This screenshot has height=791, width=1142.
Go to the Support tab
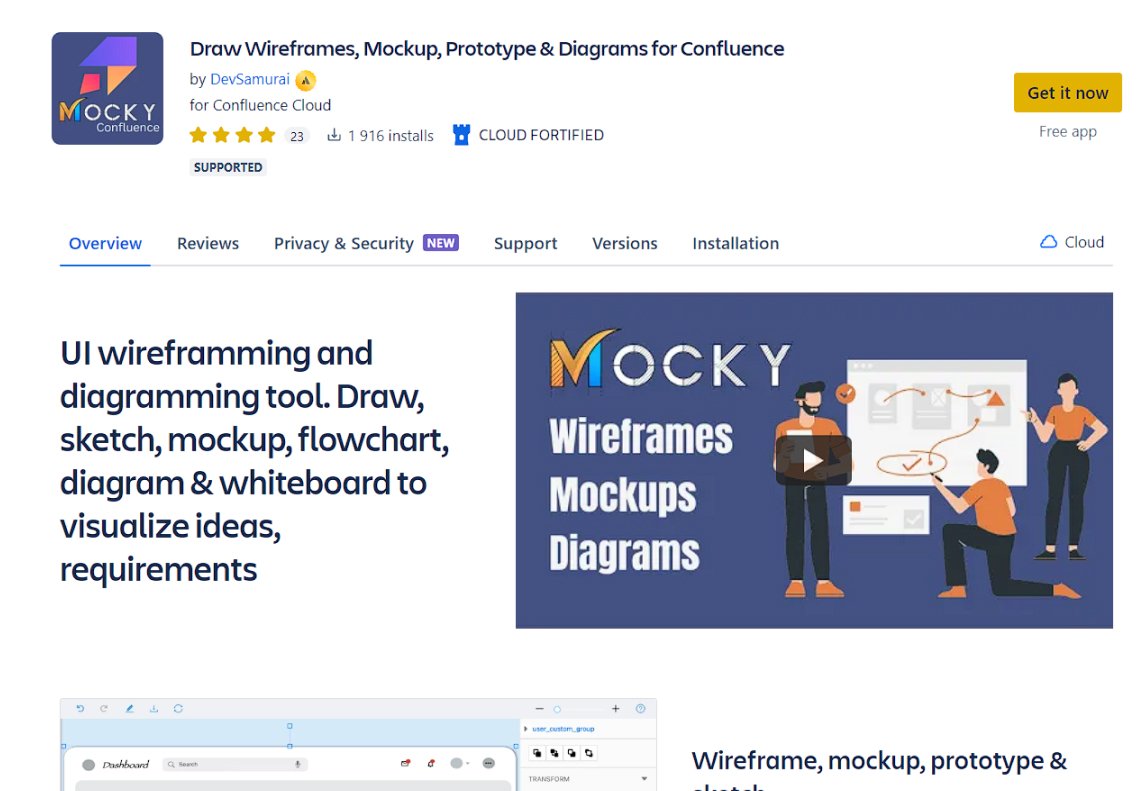coord(525,243)
